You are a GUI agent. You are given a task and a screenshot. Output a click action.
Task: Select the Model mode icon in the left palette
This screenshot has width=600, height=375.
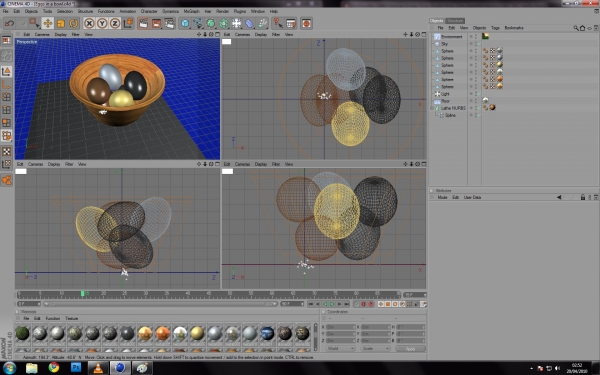(x=6, y=71)
